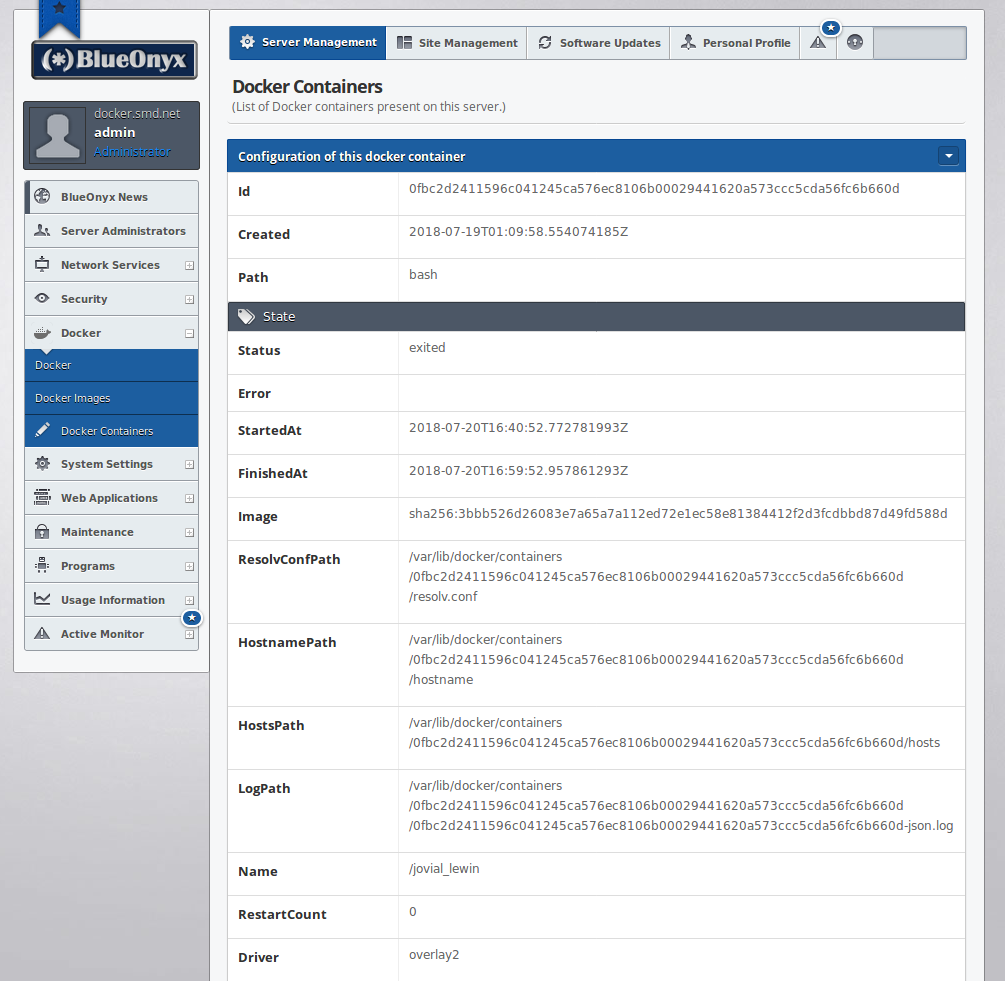
Task: Expand the Active Monitor menu
Action: (x=189, y=634)
